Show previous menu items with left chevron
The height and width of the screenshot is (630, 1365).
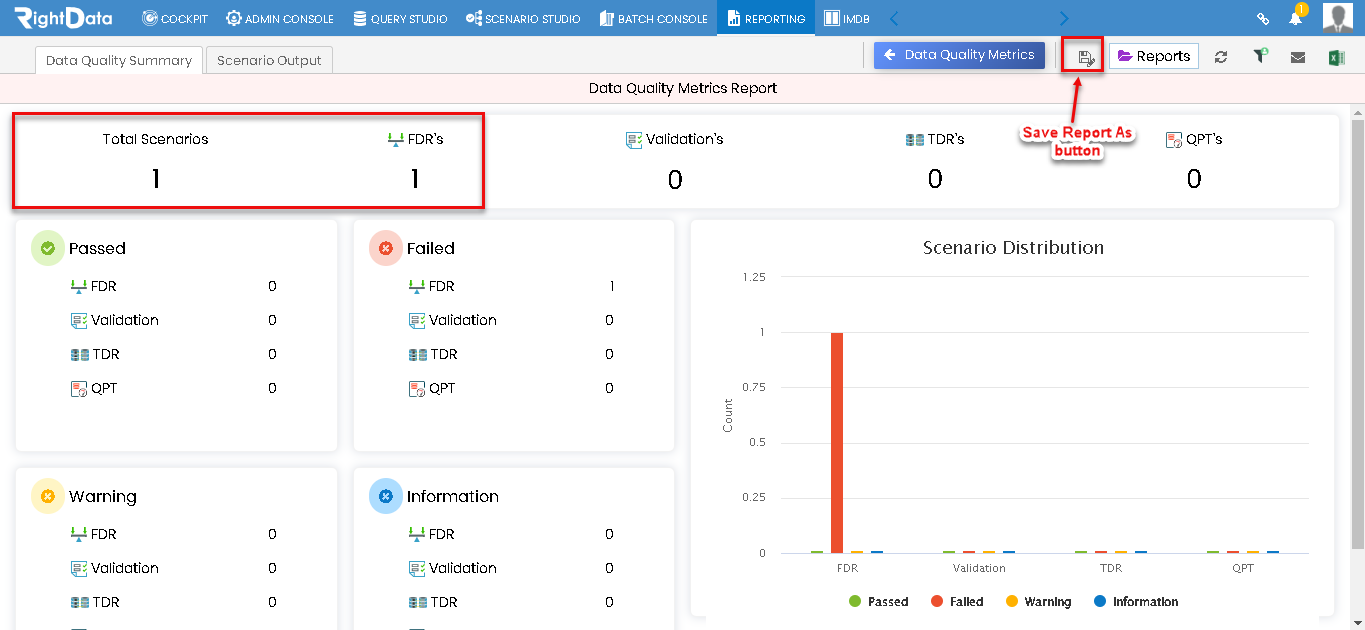click(x=894, y=18)
